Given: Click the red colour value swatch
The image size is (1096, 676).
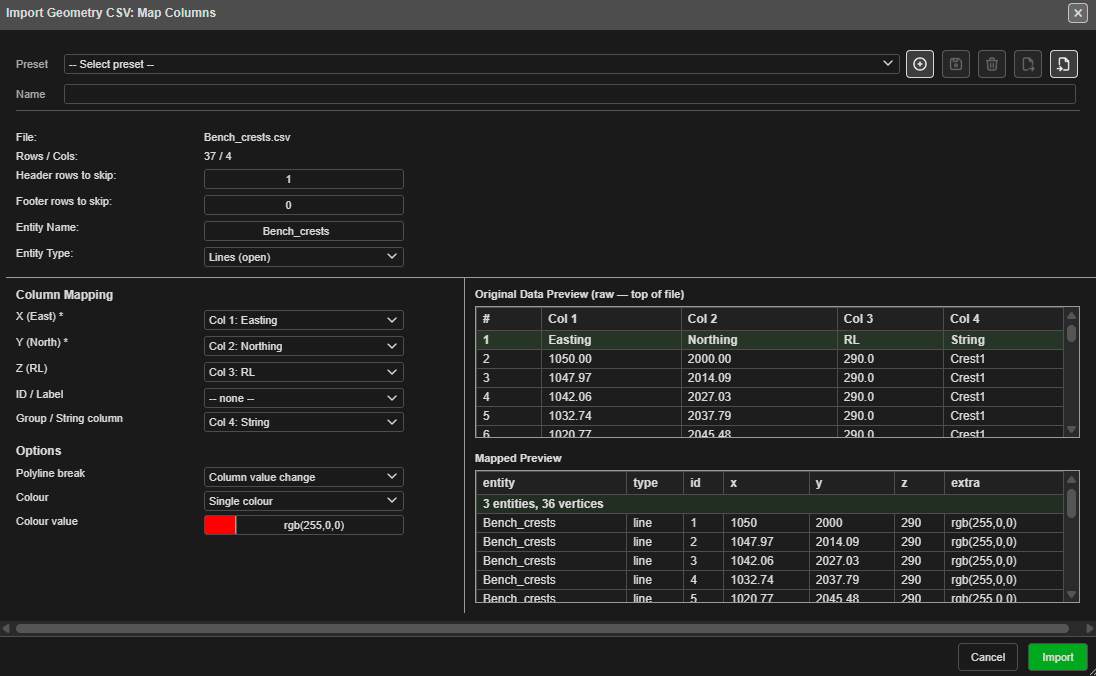Looking at the screenshot, I should tap(220, 525).
